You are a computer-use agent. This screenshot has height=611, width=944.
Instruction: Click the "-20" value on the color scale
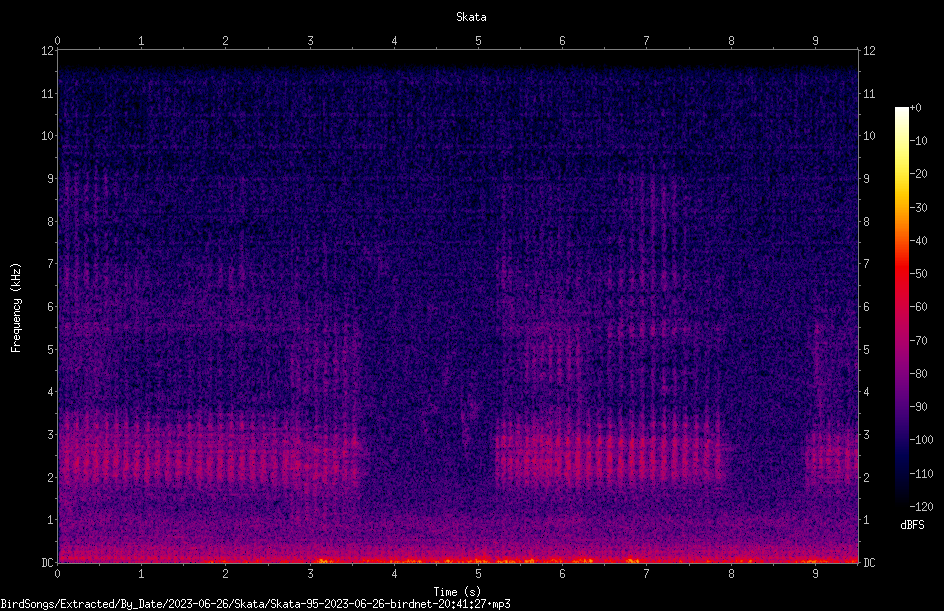(x=918, y=174)
